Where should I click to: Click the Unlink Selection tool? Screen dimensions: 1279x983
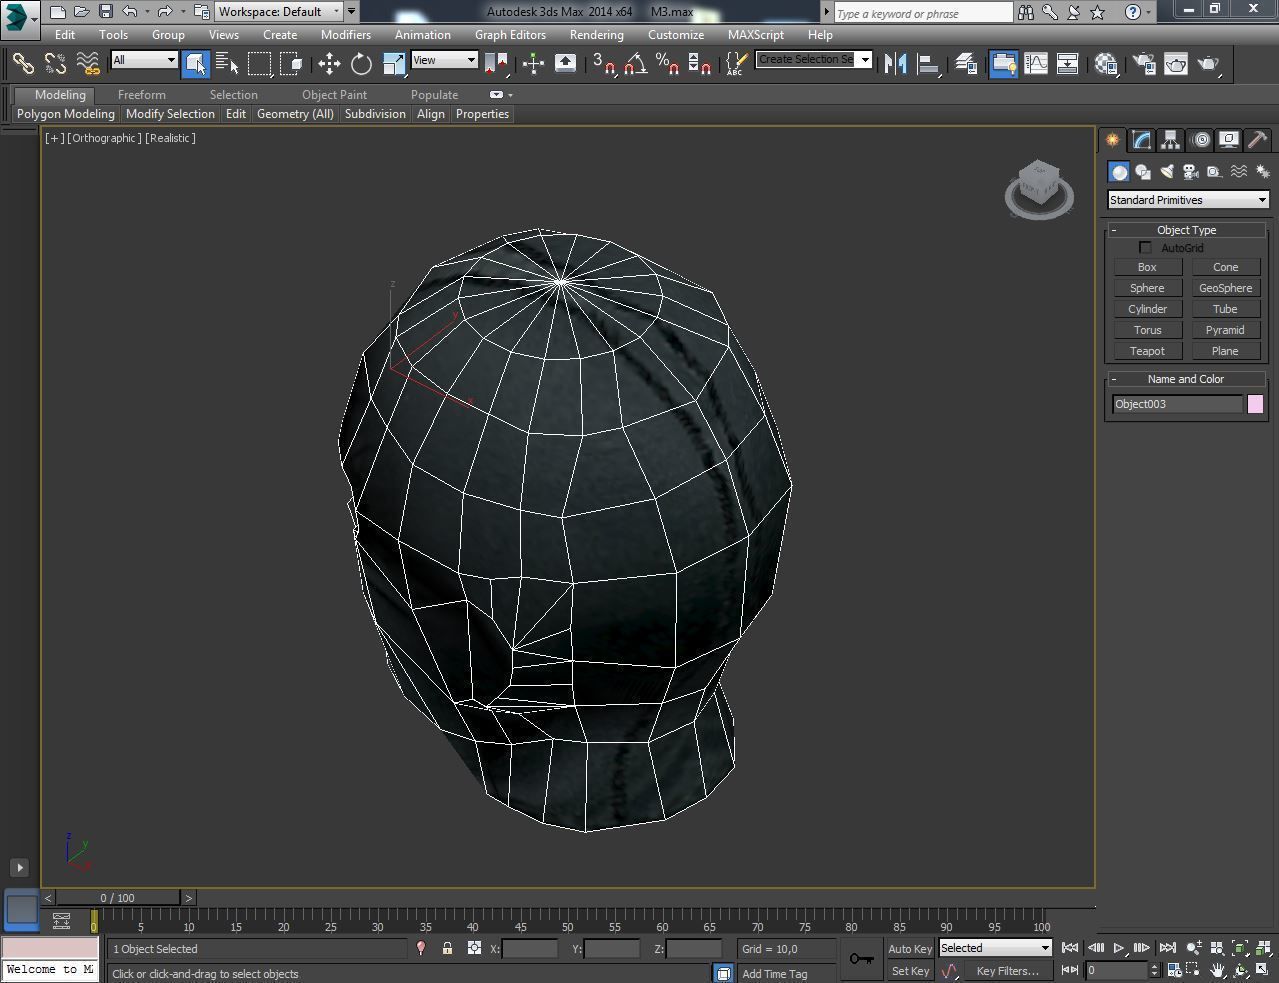coord(55,64)
